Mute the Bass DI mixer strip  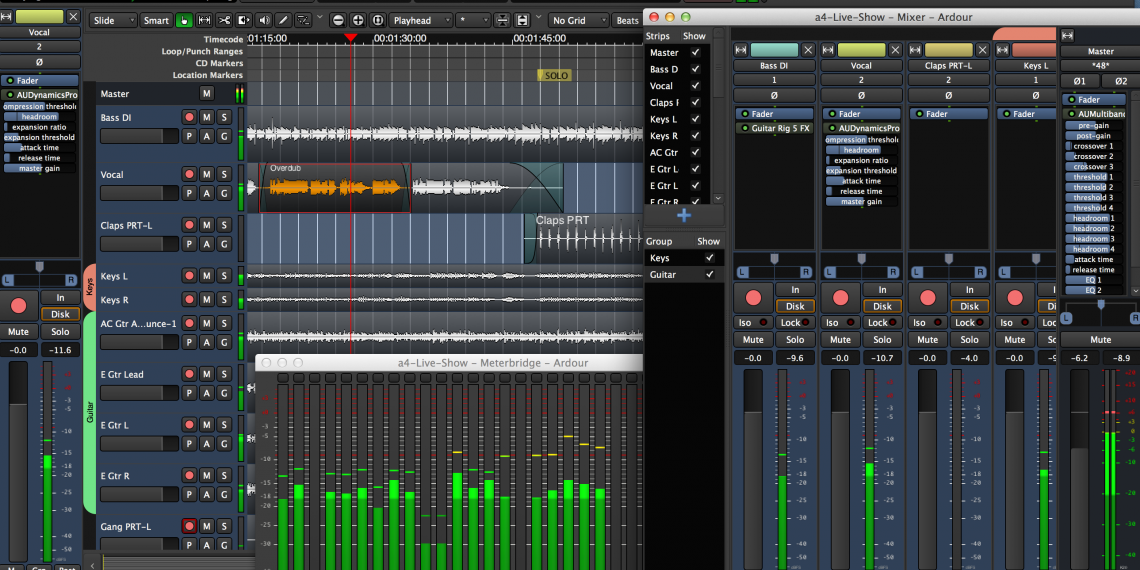[x=752, y=340]
